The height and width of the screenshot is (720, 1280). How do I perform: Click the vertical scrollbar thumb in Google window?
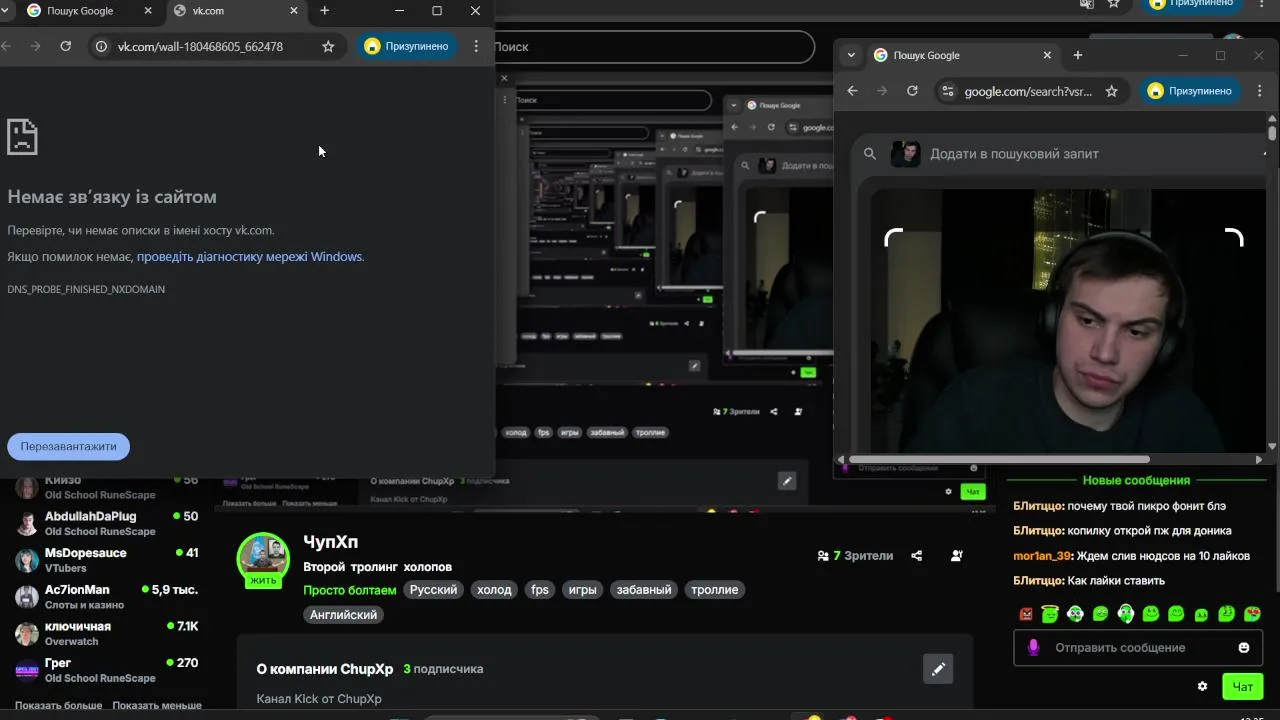click(1272, 132)
